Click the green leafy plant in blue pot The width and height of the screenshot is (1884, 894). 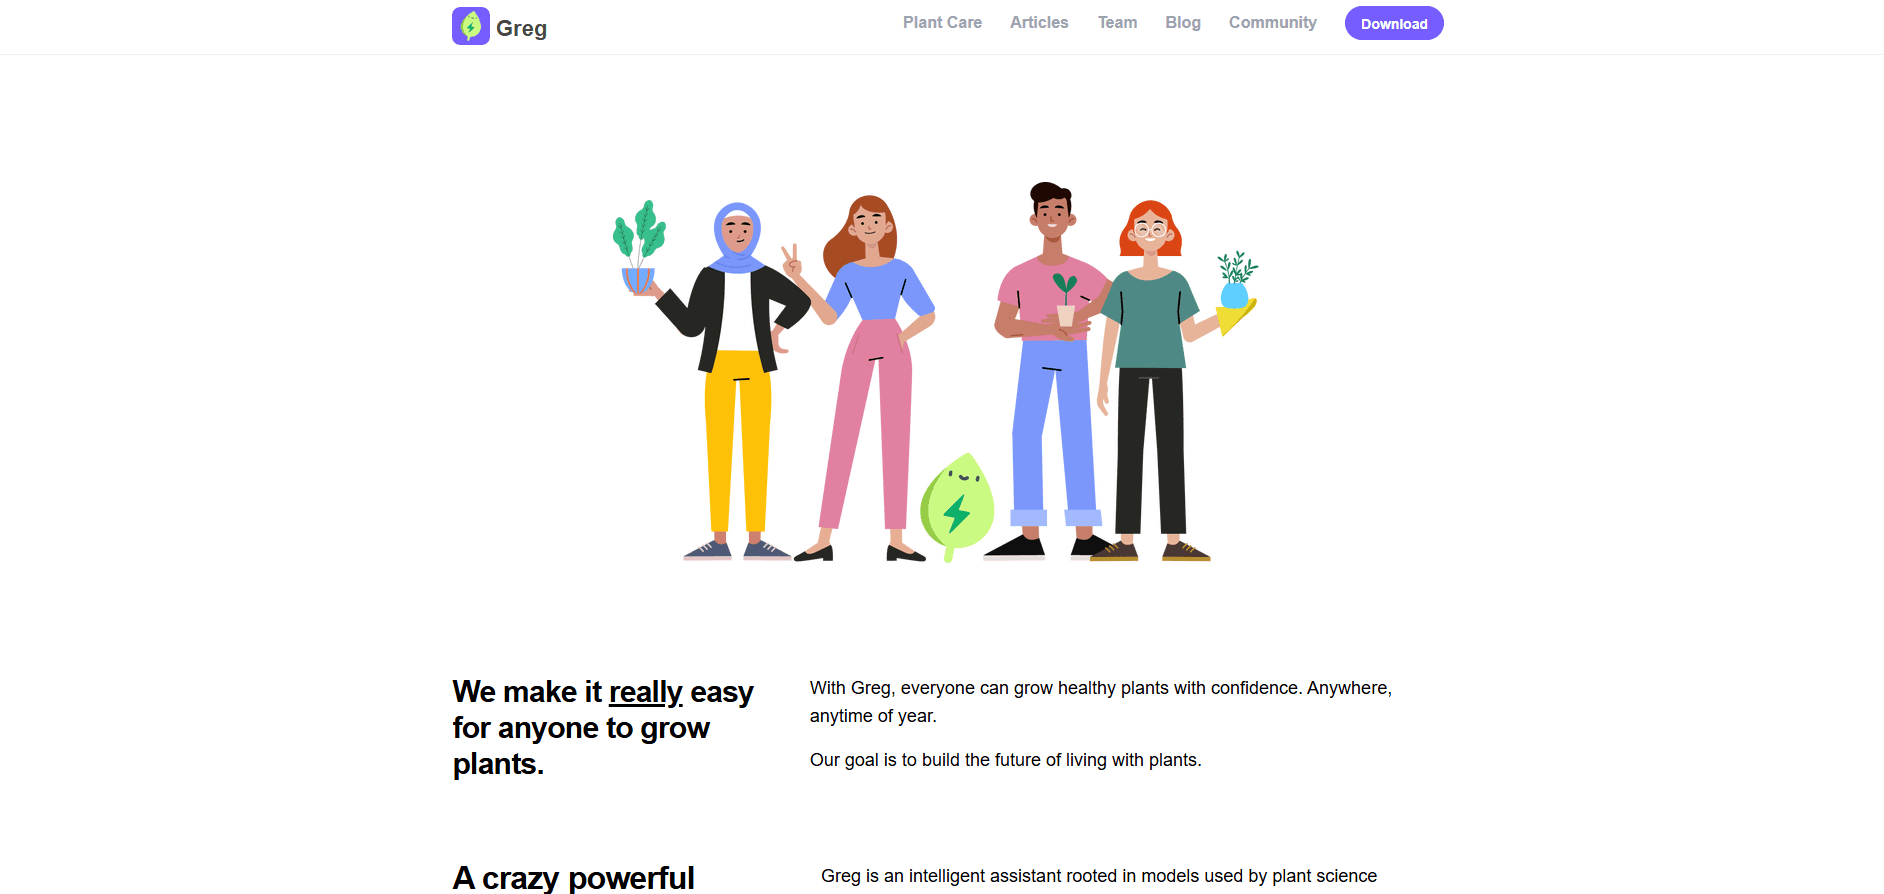[x=639, y=247]
